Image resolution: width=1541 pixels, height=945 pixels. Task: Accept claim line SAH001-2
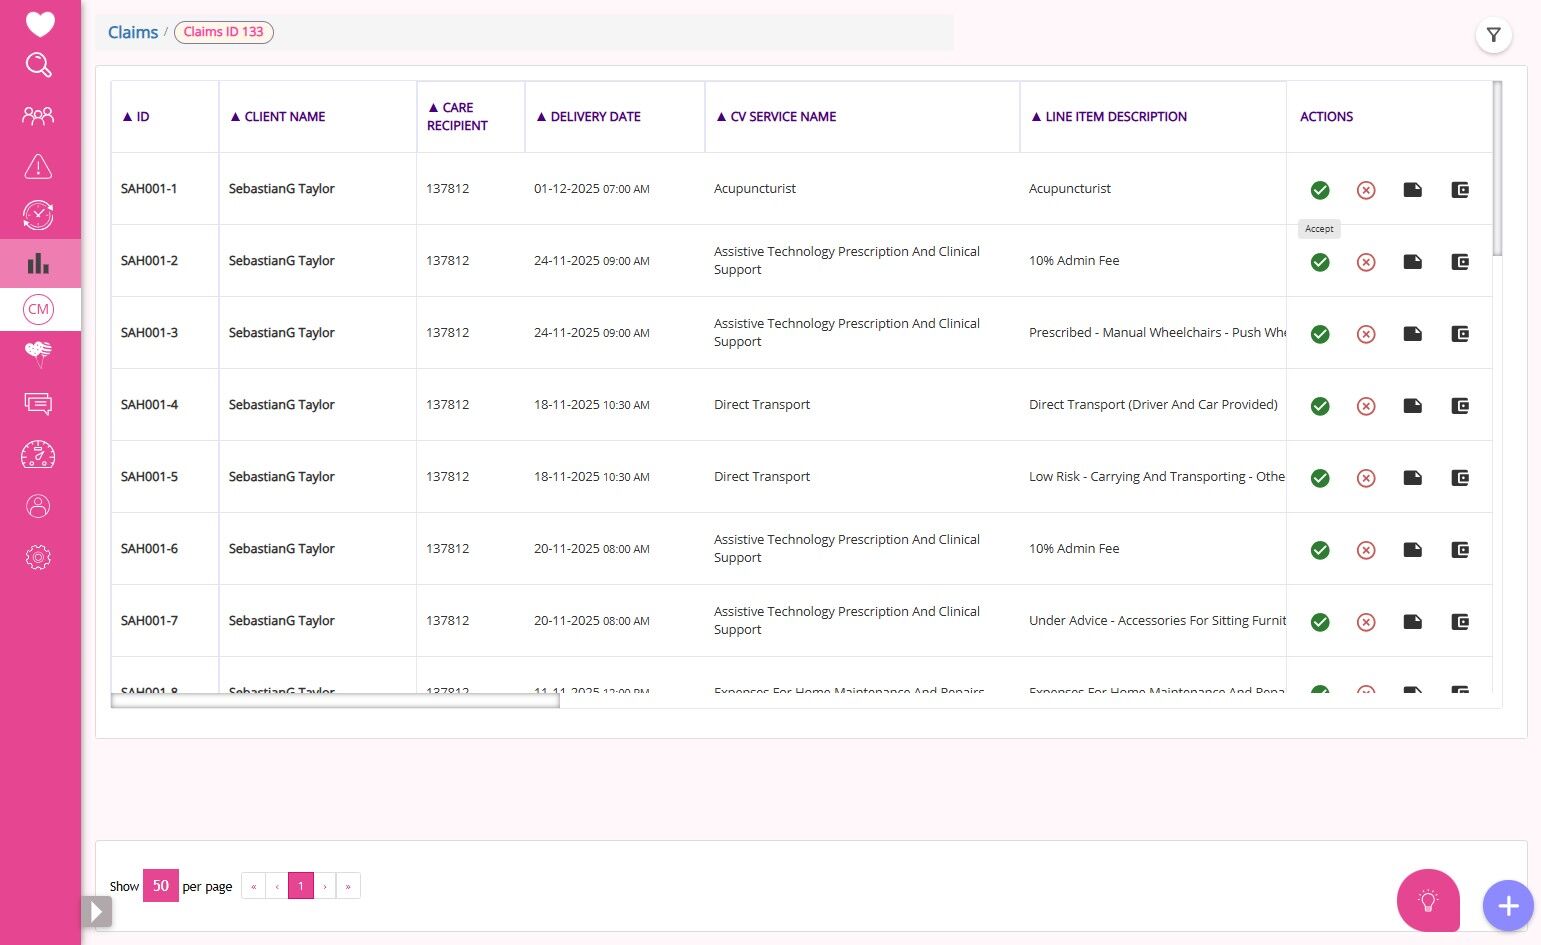click(x=1320, y=262)
